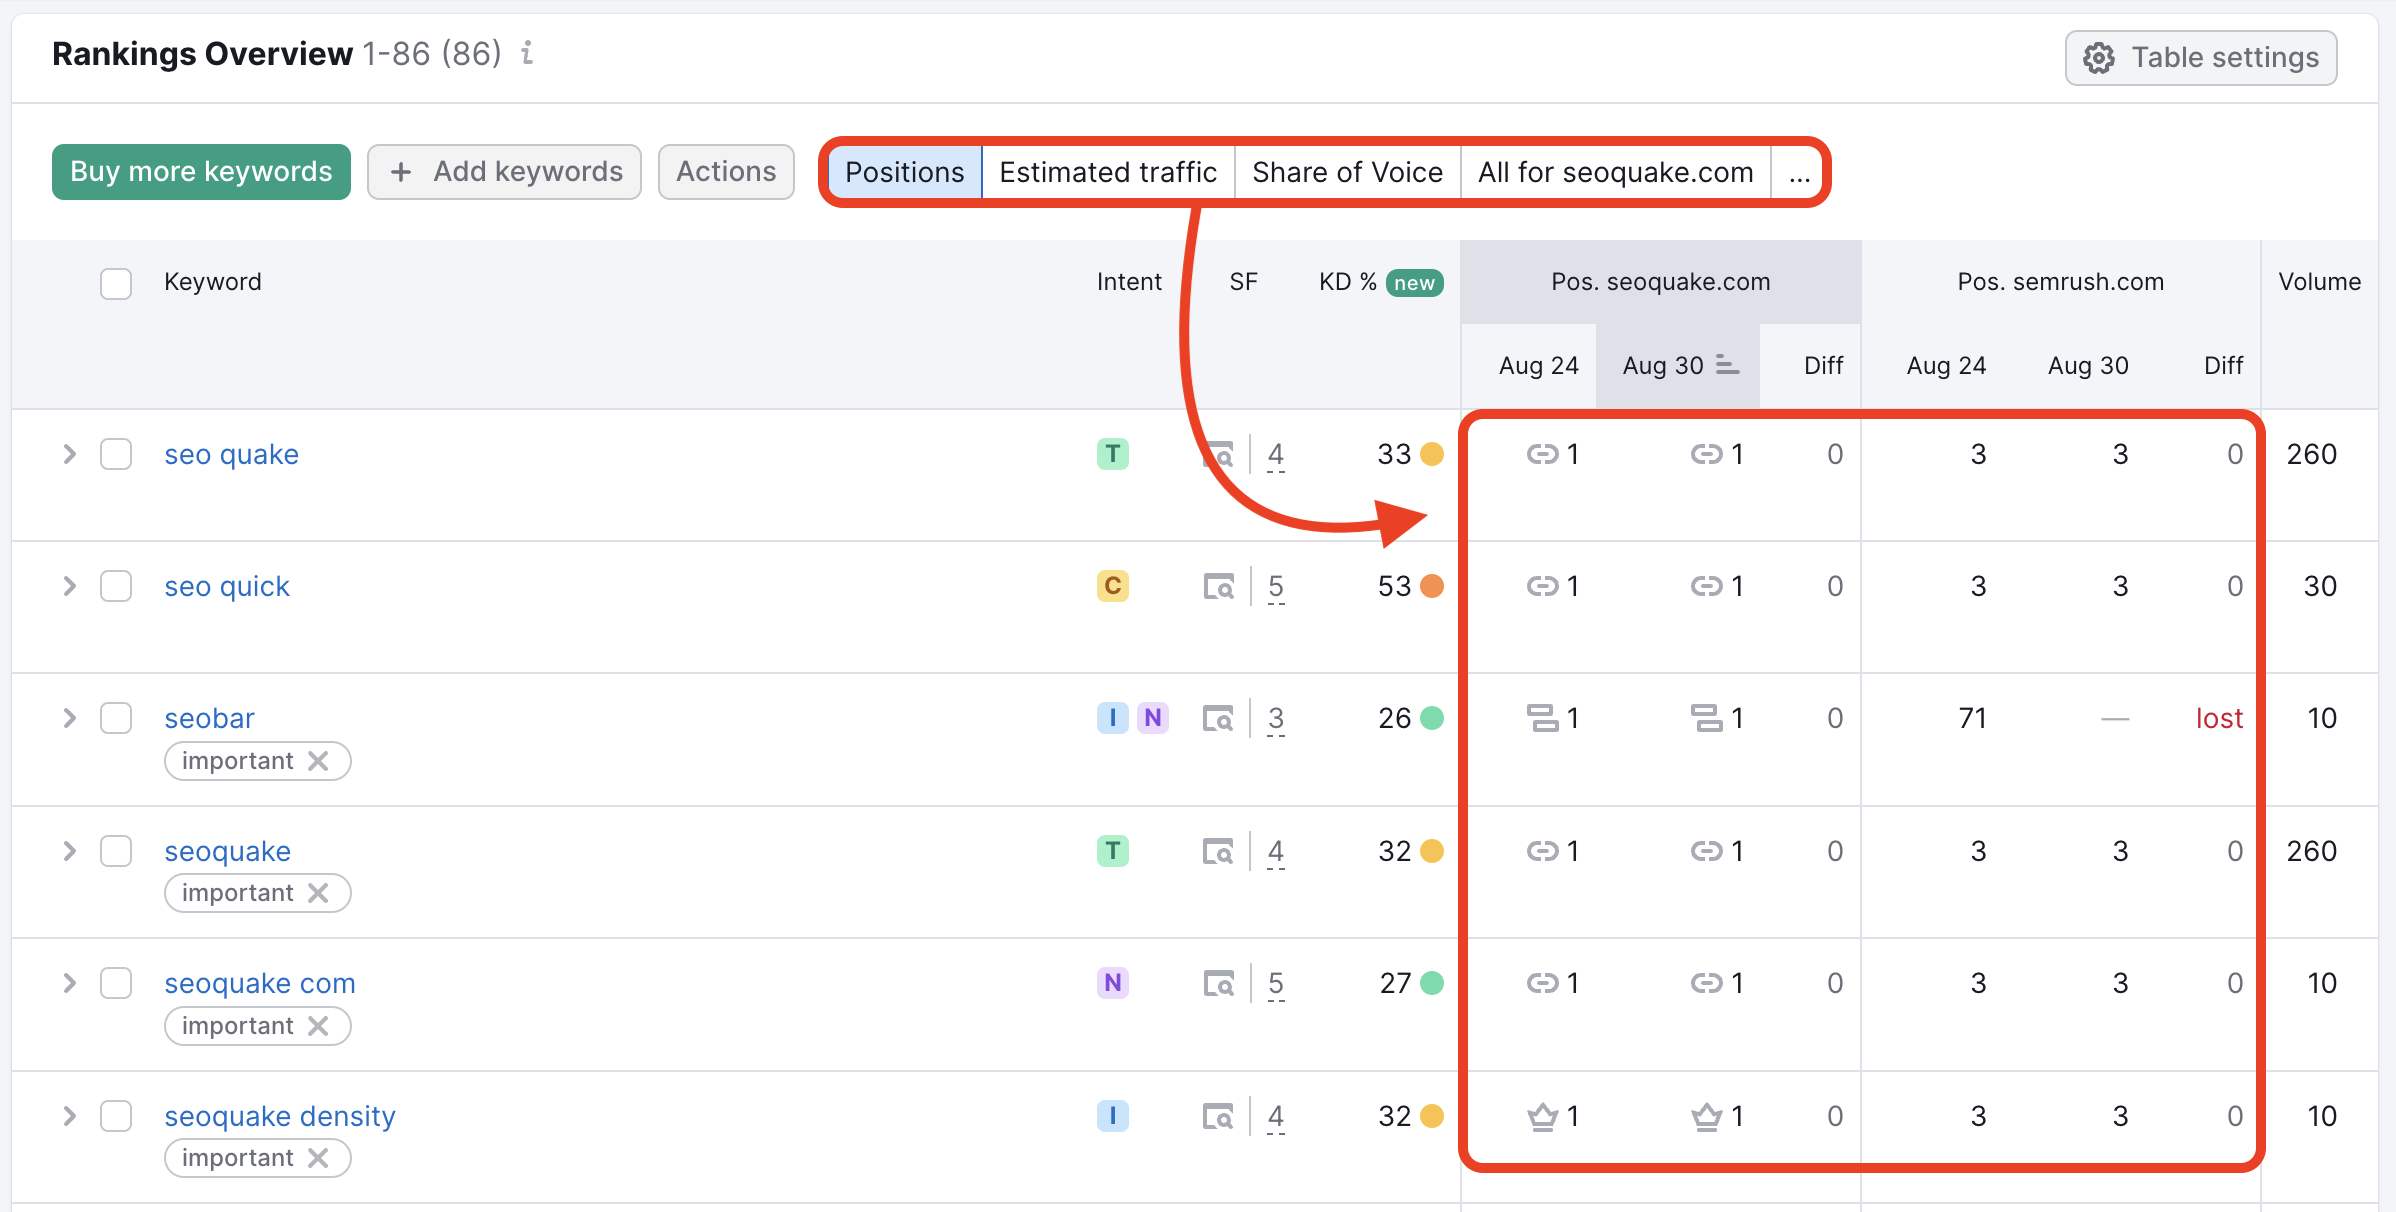The height and width of the screenshot is (1212, 2396).
Task: View SERP icon for seoquake com
Action: click(1219, 983)
